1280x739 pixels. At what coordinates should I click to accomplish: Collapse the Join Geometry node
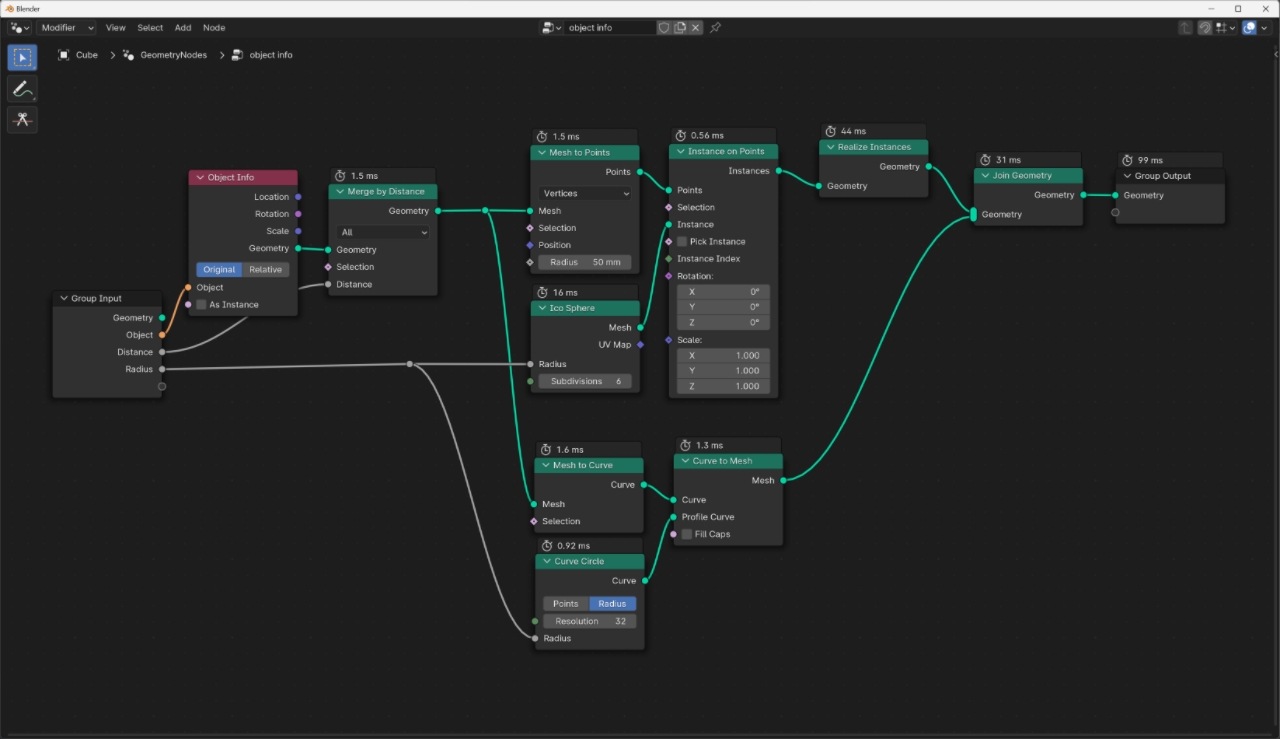tap(985, 175)
